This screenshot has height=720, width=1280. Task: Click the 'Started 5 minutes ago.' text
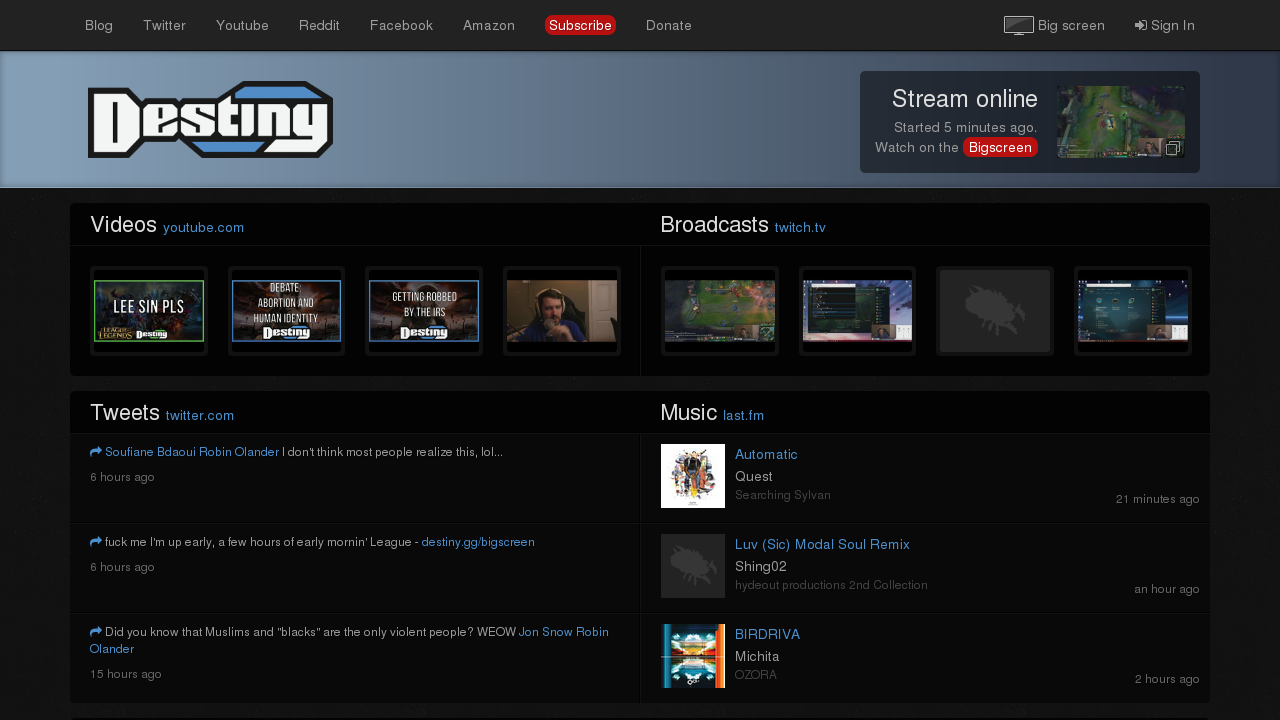[x=966, y=128]
